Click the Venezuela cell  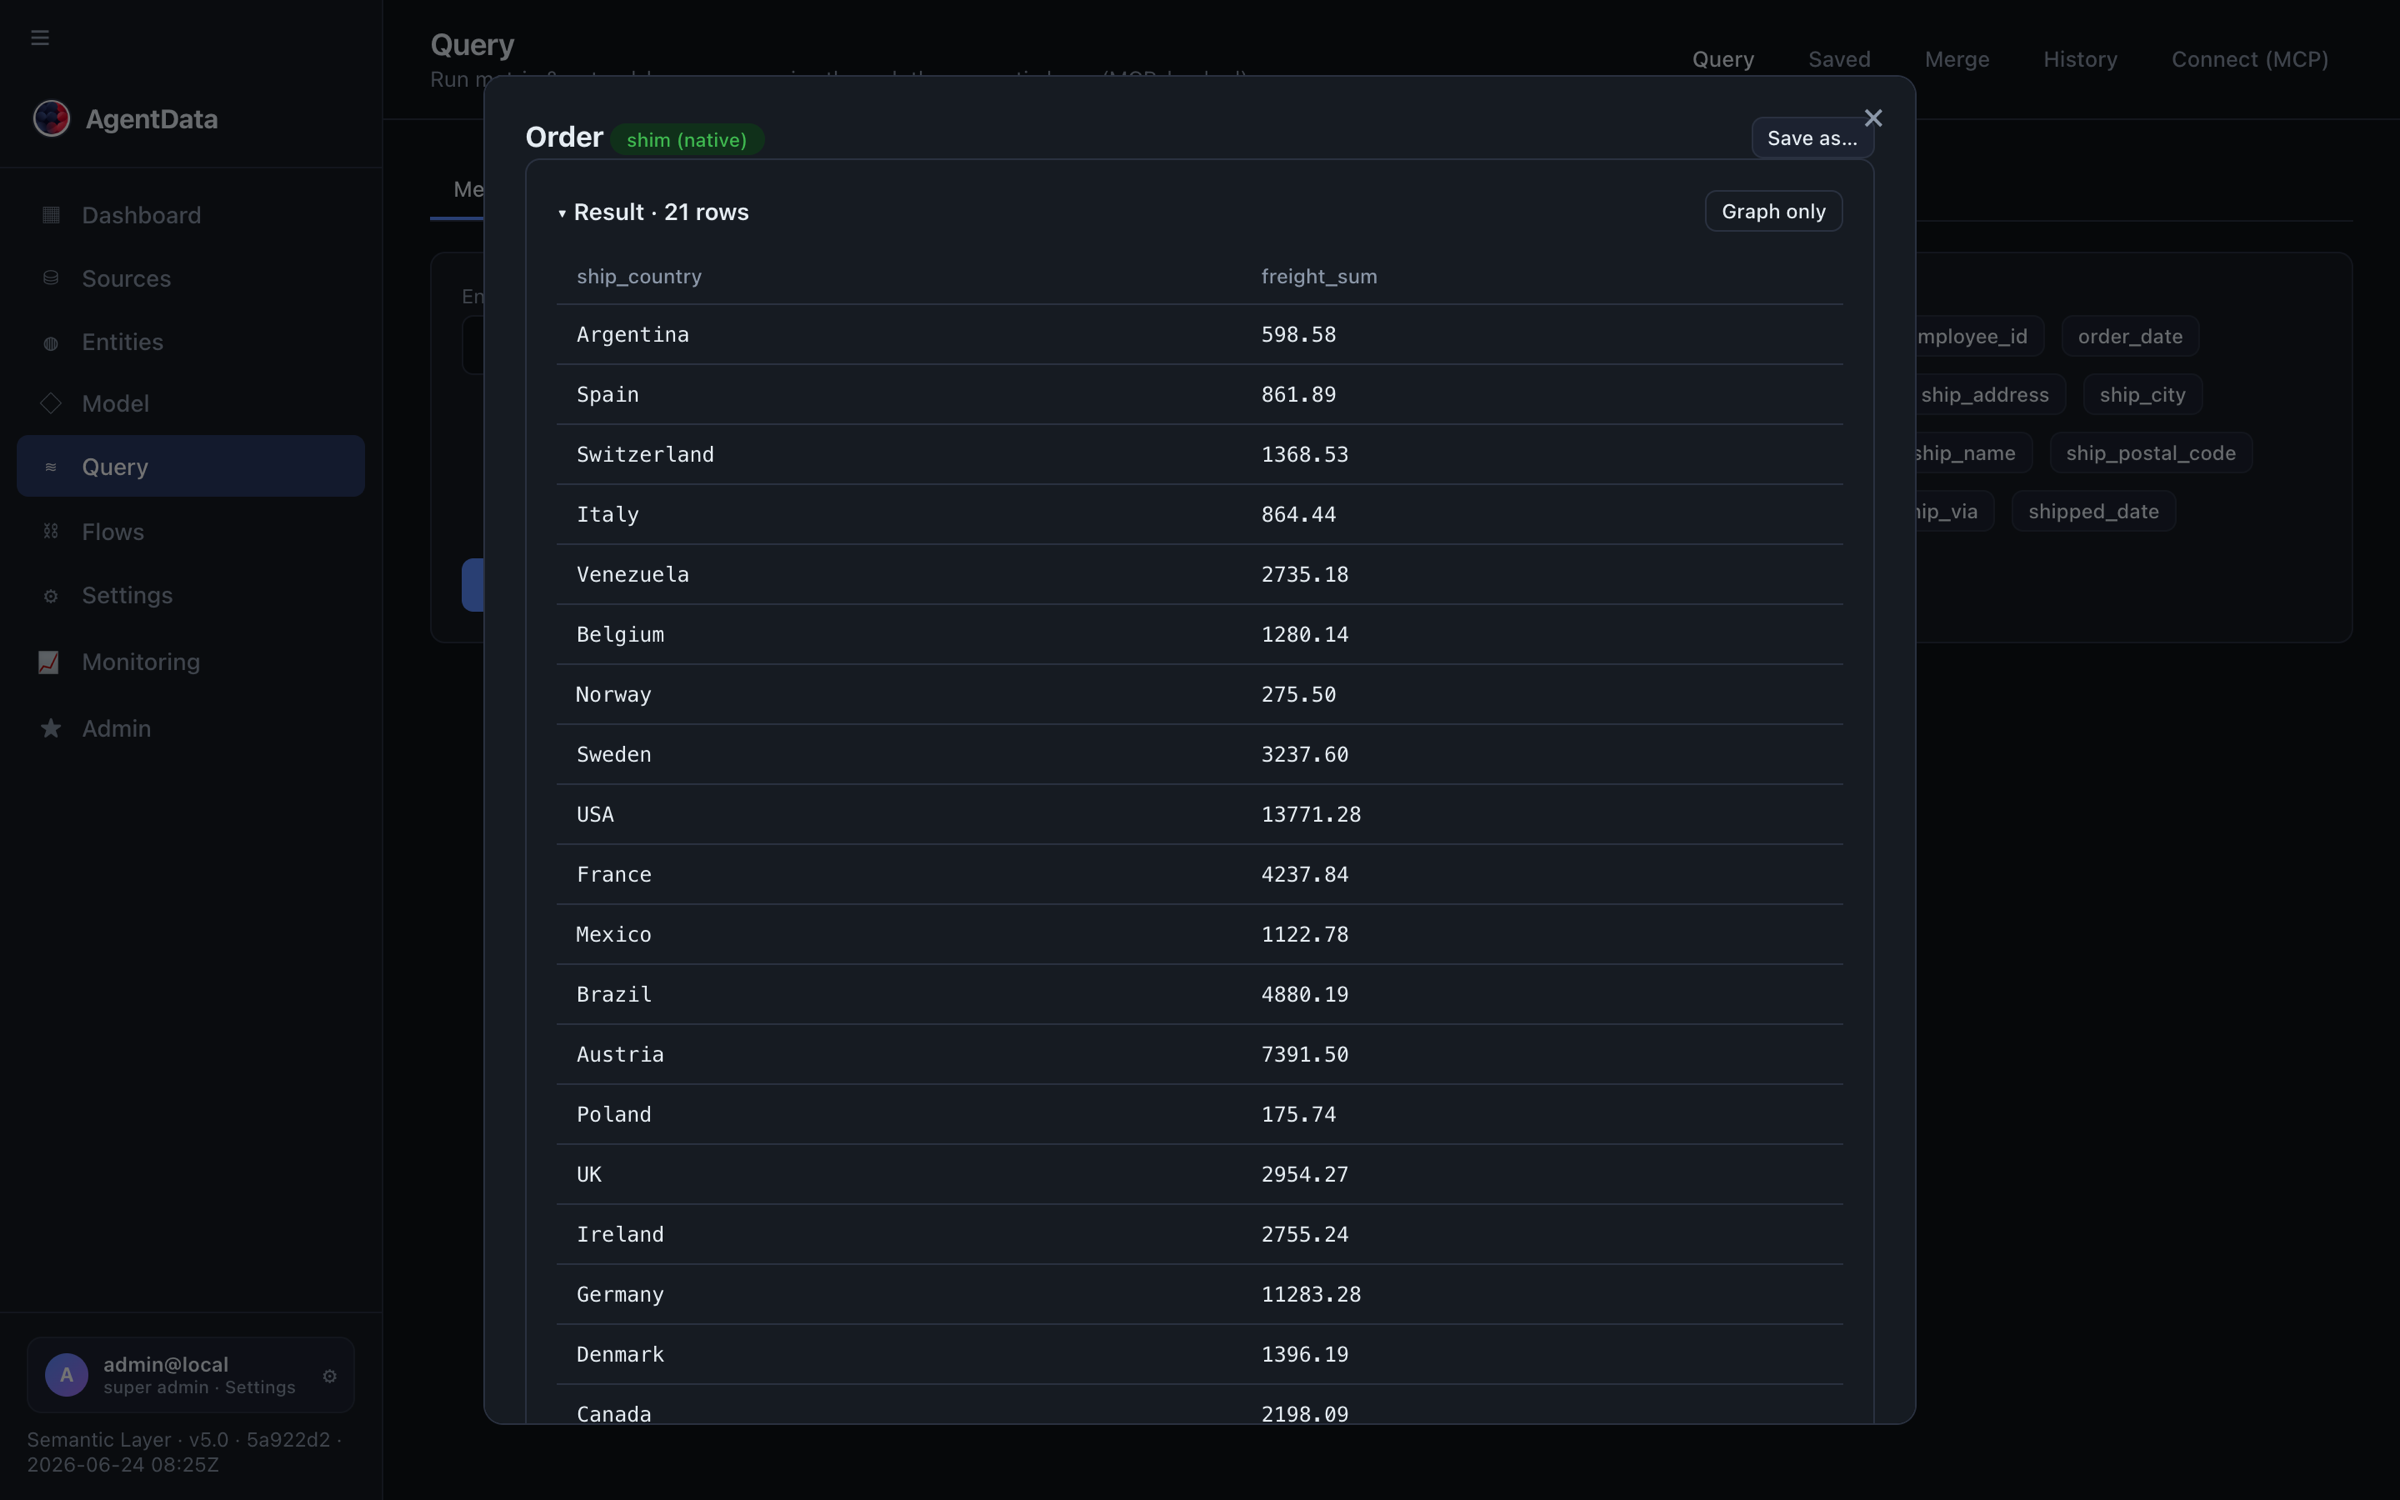(x=633, y=574)
